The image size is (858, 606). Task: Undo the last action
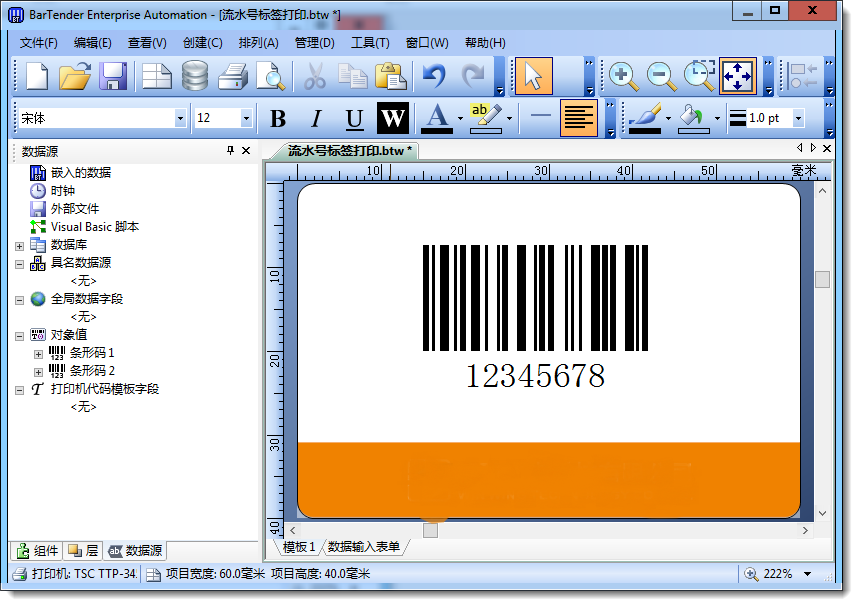[434, 76]
